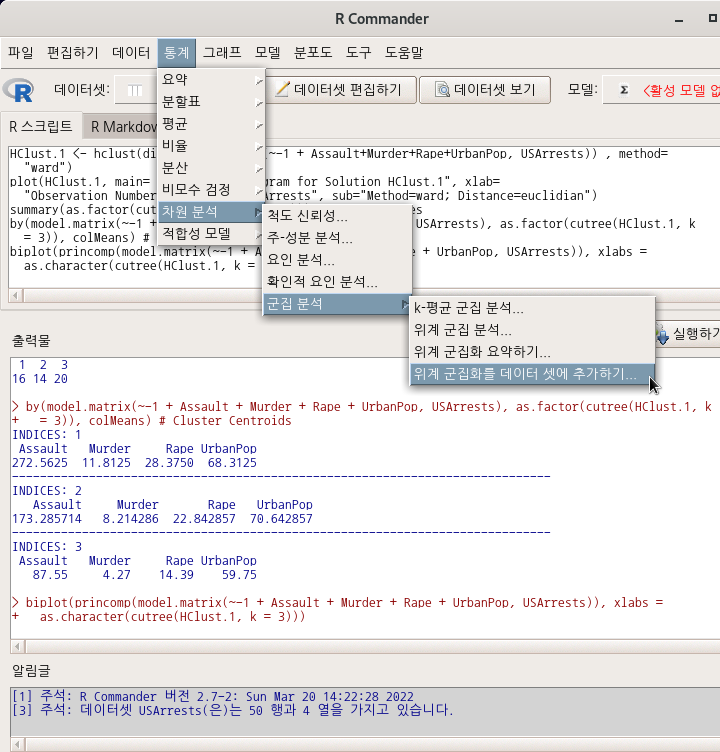
Task: Choose 확인적 요인 분석... menu entry
Action: pyautogui.click(x=337, y=282)
